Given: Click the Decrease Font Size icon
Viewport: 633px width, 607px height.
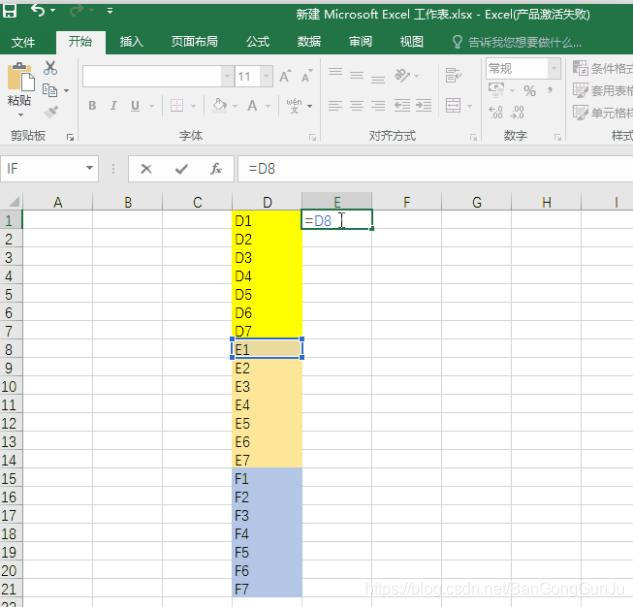Looking at the screenshot, I should tap(306, 76).
